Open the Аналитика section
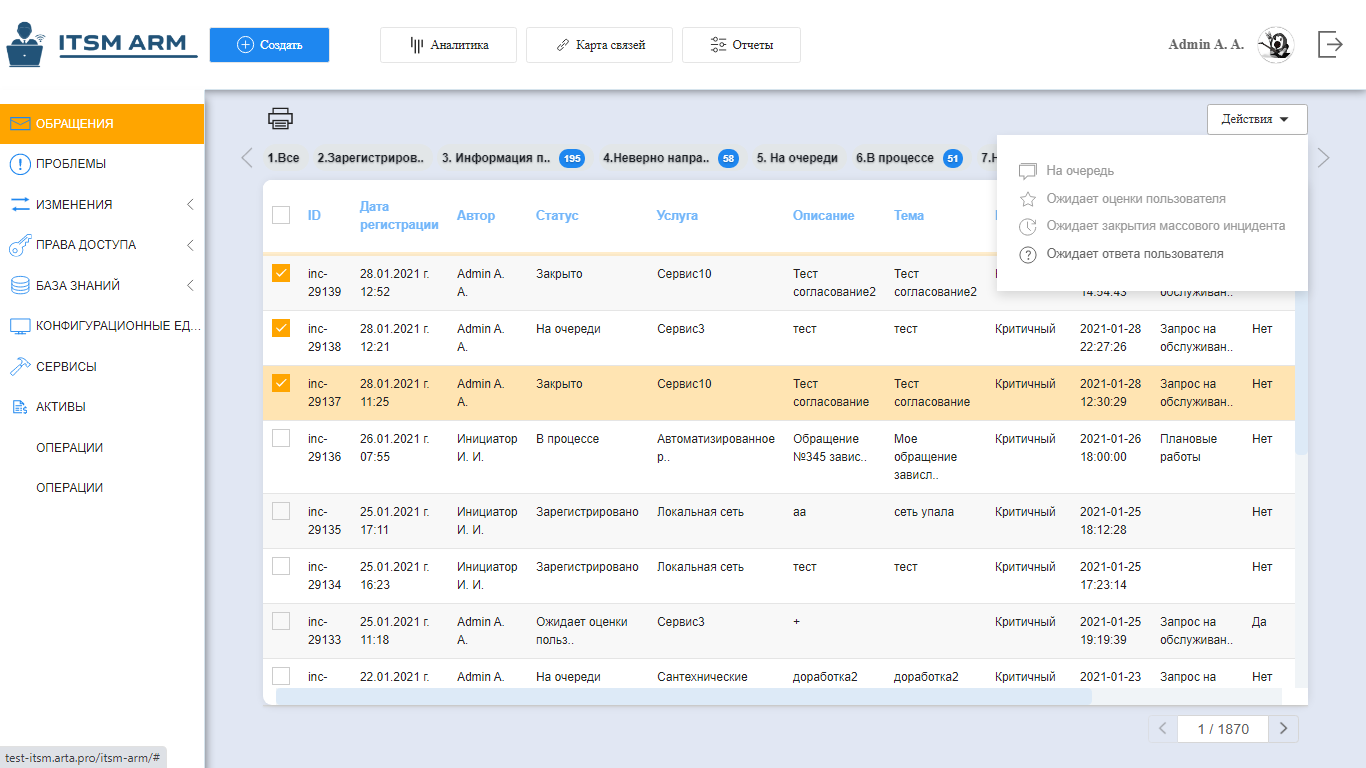 [x=448, y=45]
